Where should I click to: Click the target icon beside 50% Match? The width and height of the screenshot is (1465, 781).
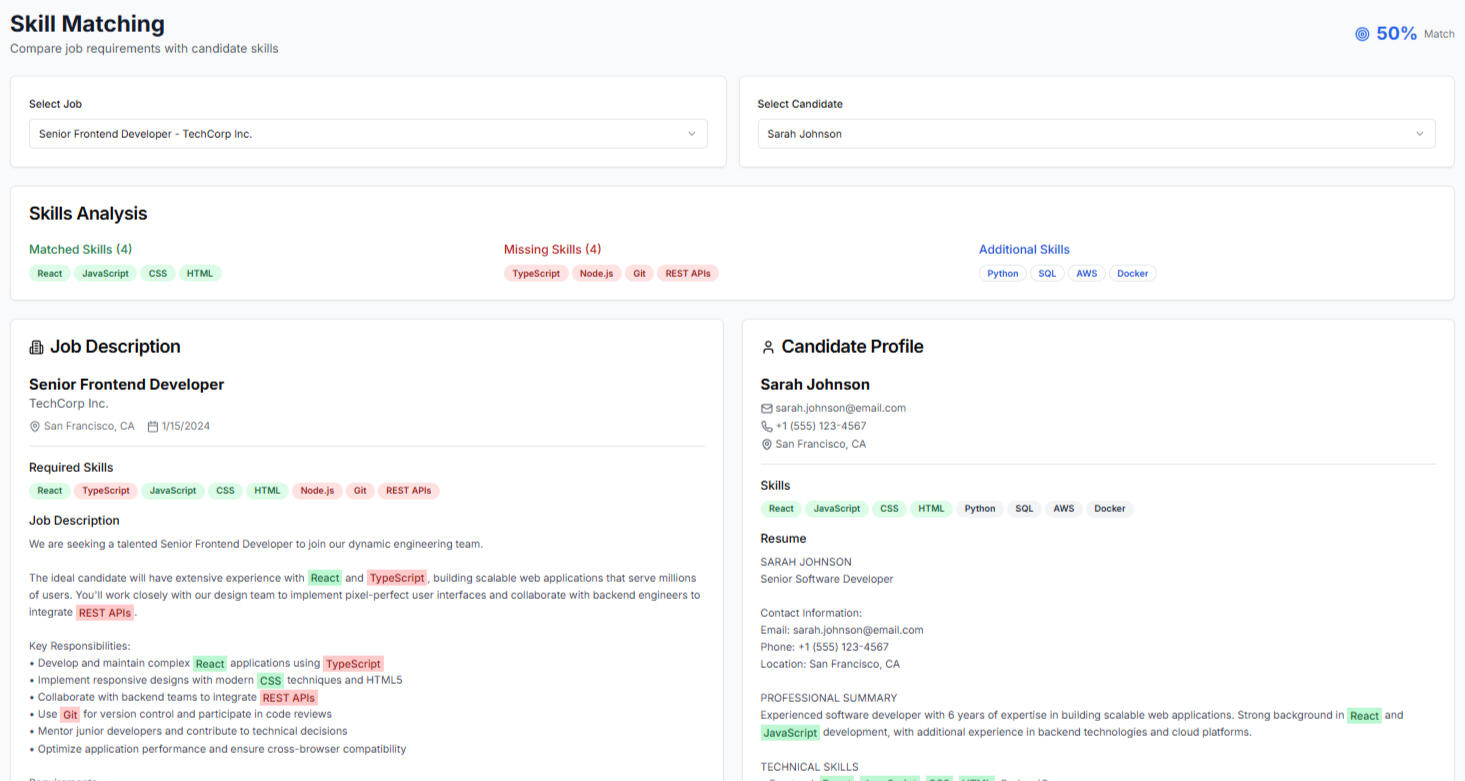coord(1361,34)
